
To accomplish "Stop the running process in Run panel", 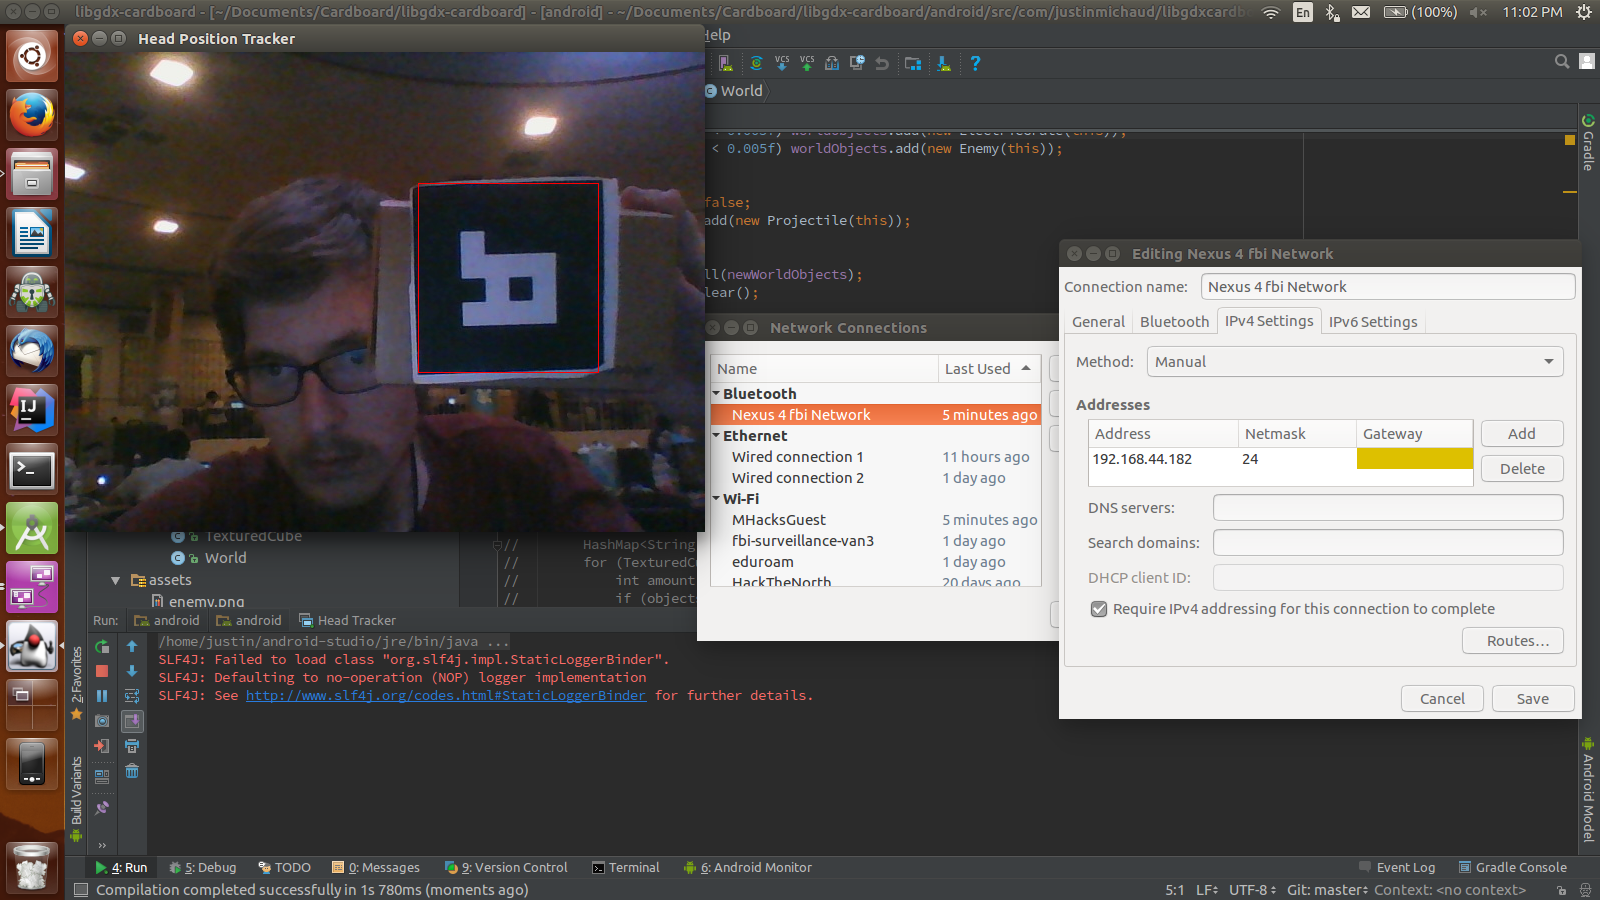I will click(x=102, y=671).
